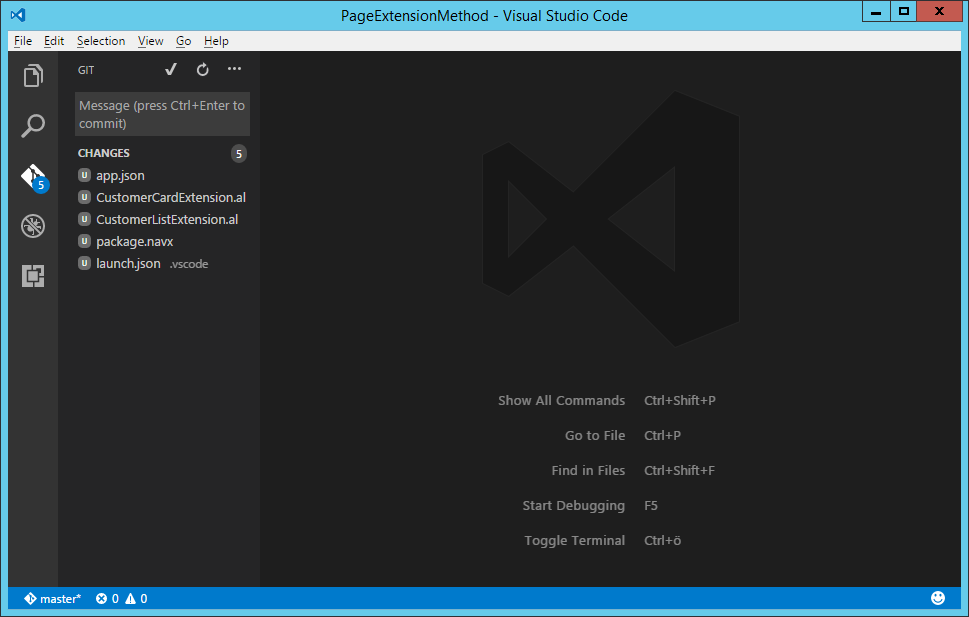Click the Start Debugging shortcut hint
Image resolution: width=969 pixels, height=617 pixels.
coord(590,506)
